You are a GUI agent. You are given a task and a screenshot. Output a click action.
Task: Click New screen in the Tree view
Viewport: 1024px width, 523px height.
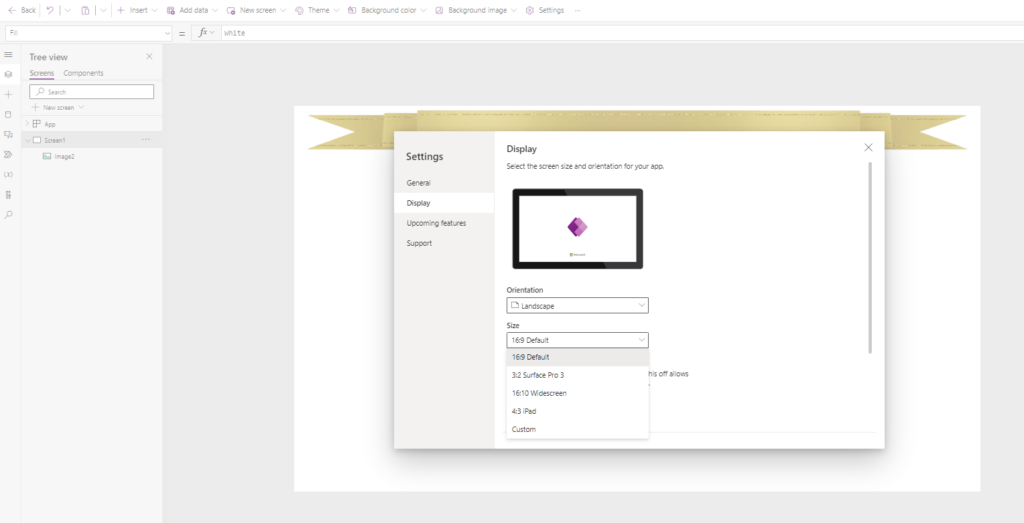tap(58, 107)
